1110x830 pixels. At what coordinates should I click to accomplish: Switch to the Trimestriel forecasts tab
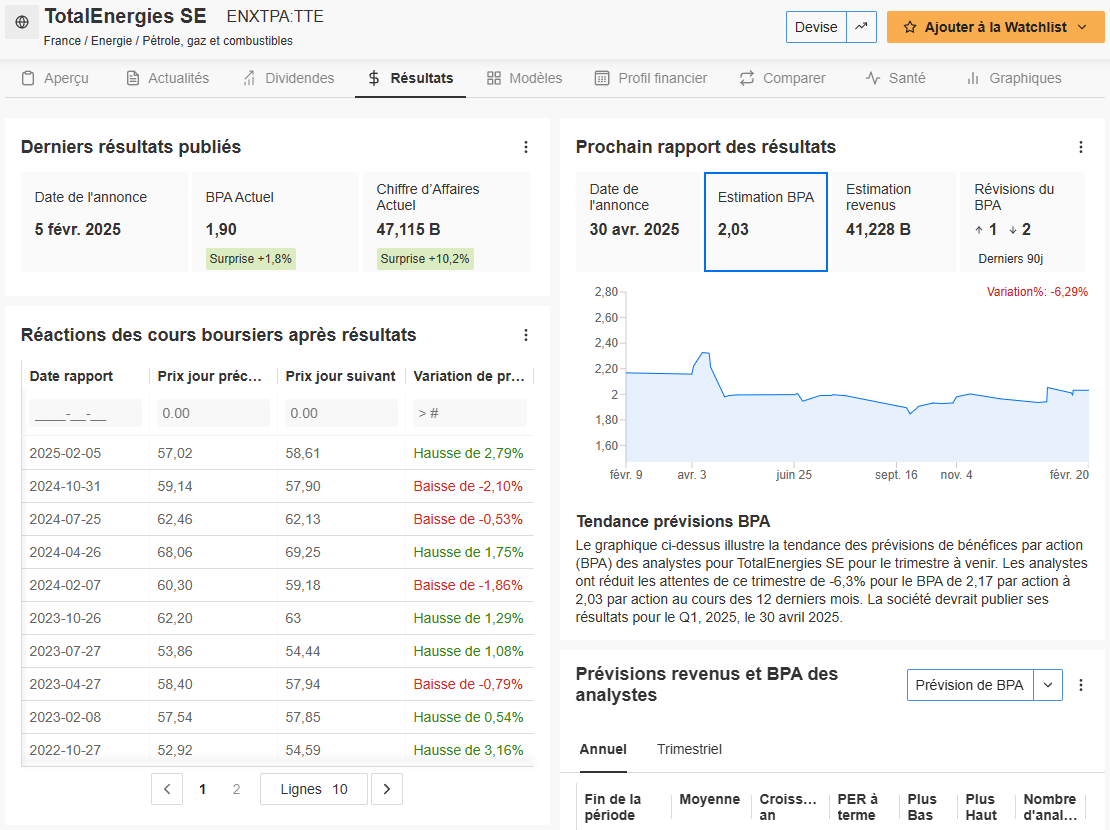(690, 749)
